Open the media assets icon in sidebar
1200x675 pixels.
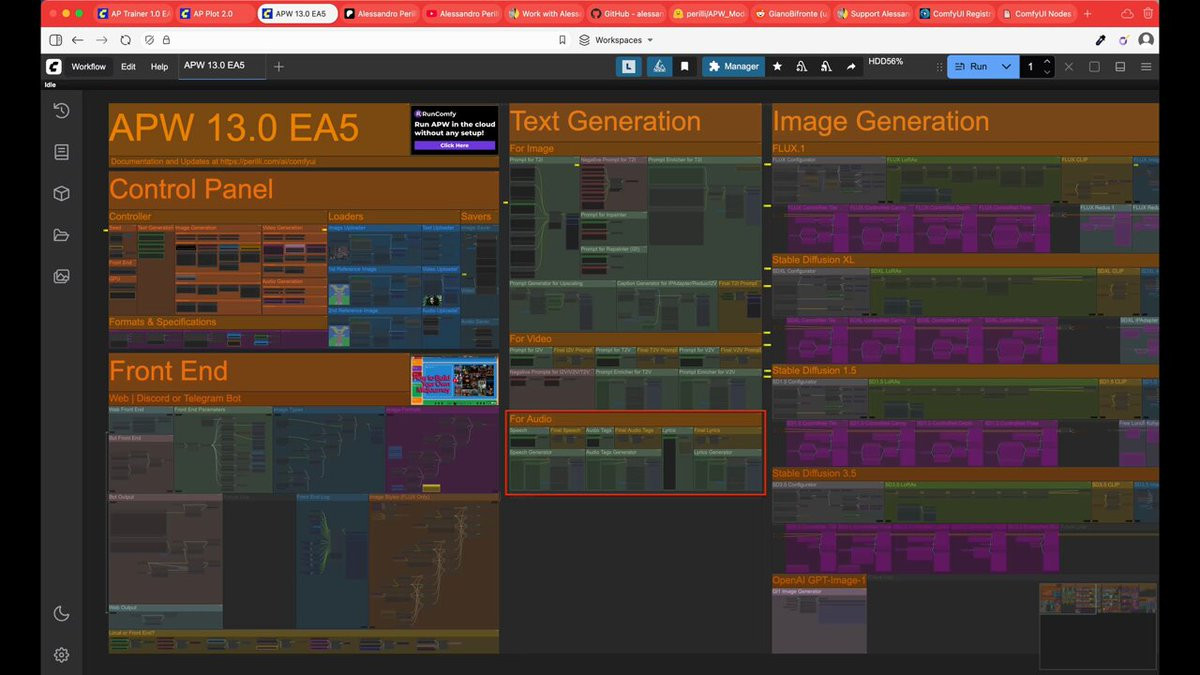[x=61, y=276]
